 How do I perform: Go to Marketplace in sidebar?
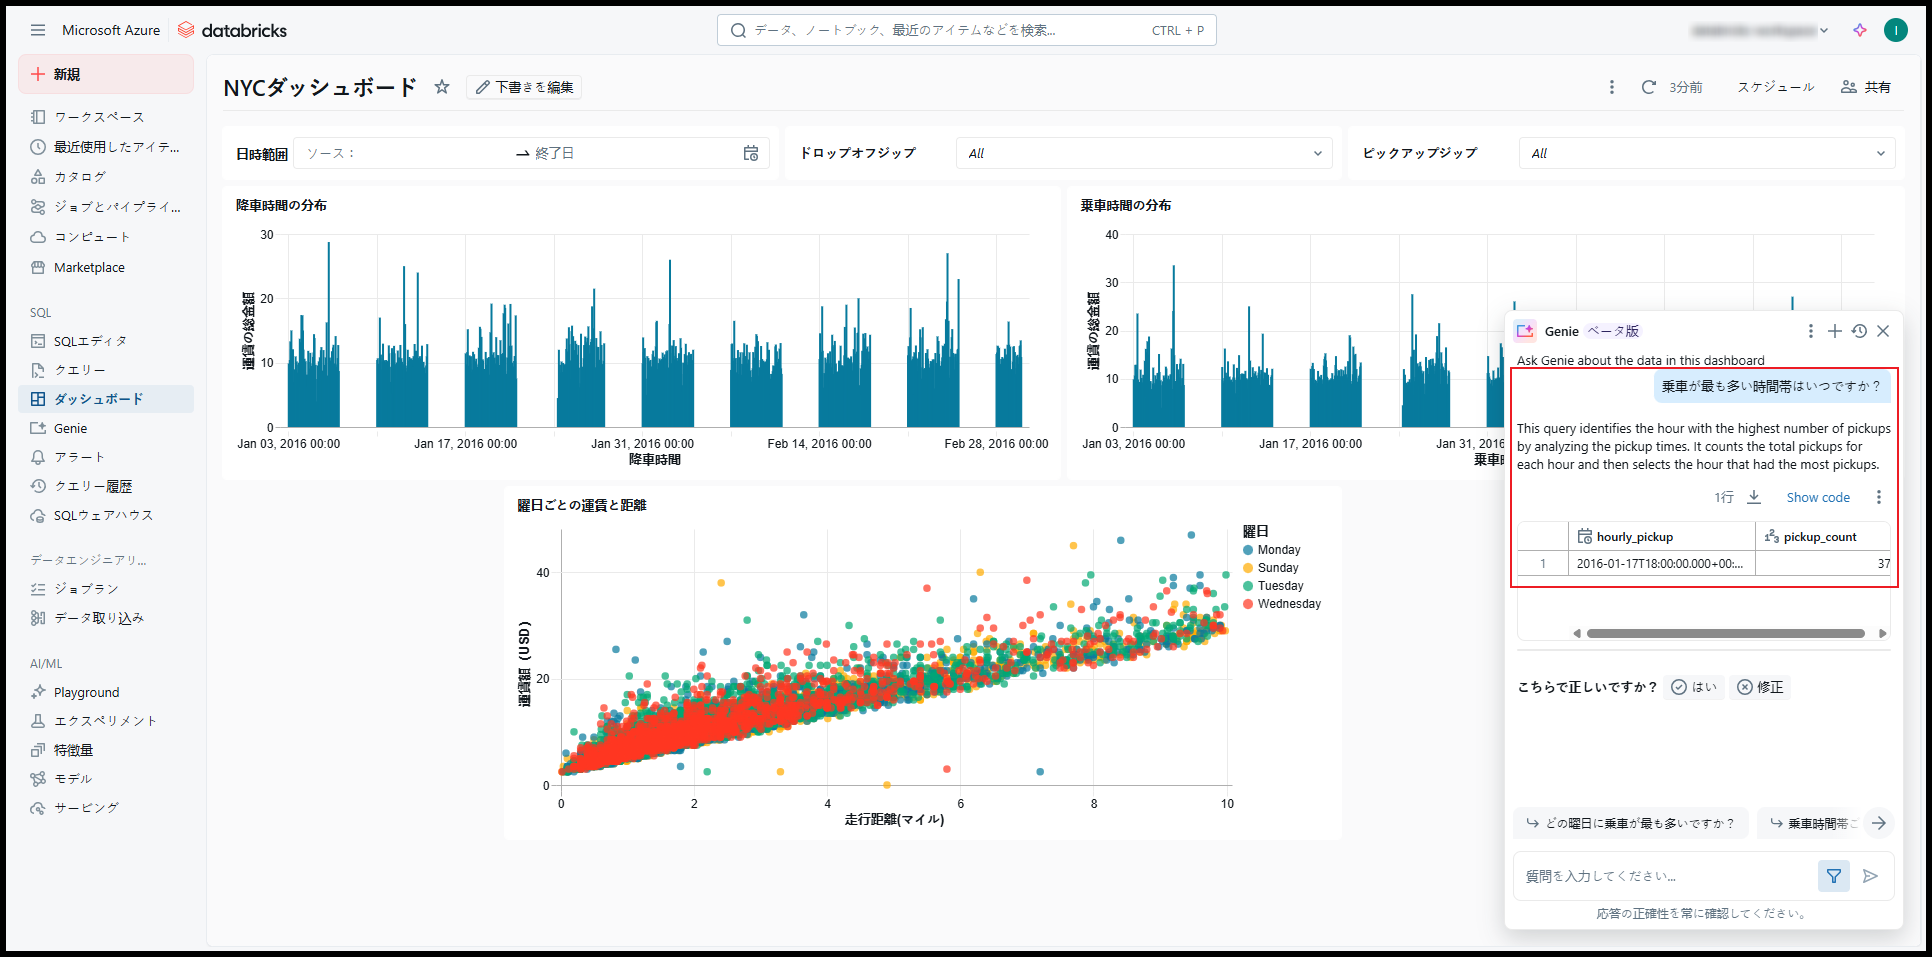pyautogui.click(x=89, y=267)
